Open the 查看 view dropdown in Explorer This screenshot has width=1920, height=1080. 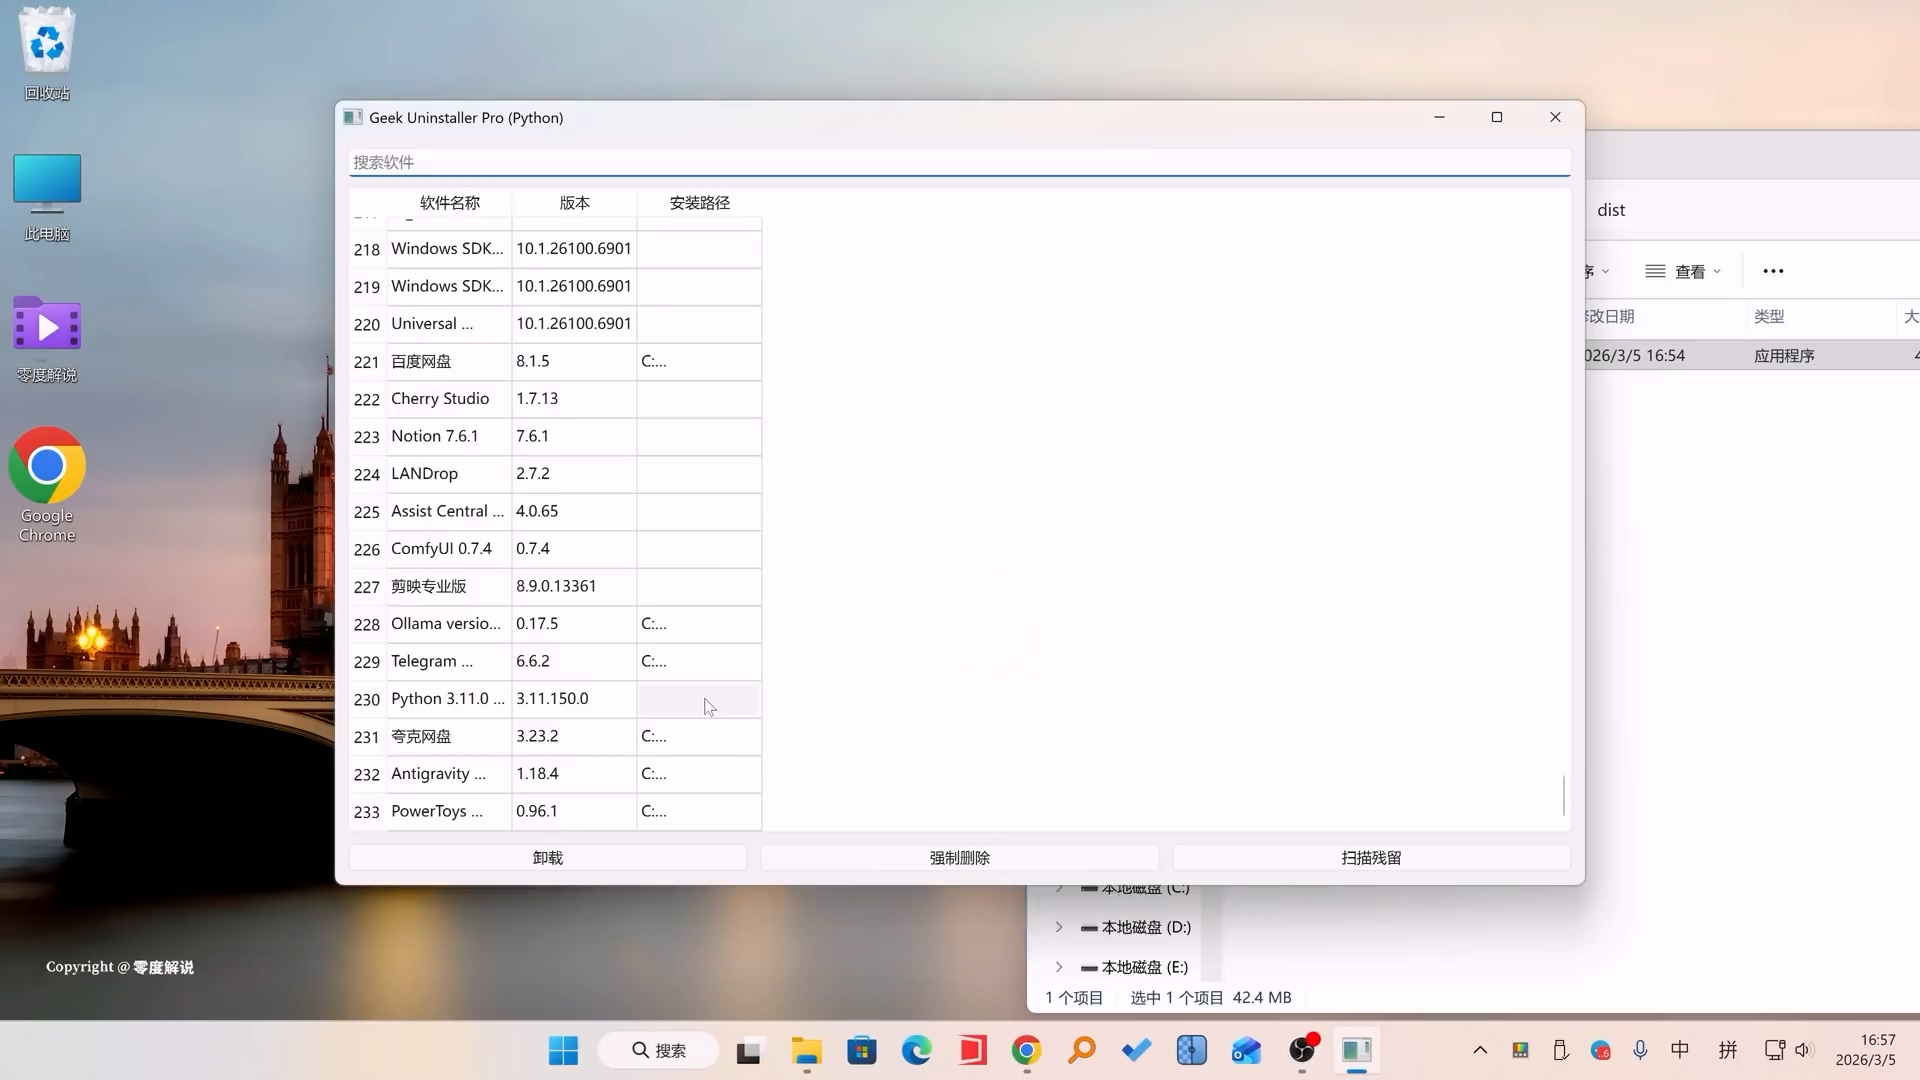point(1683,271)
